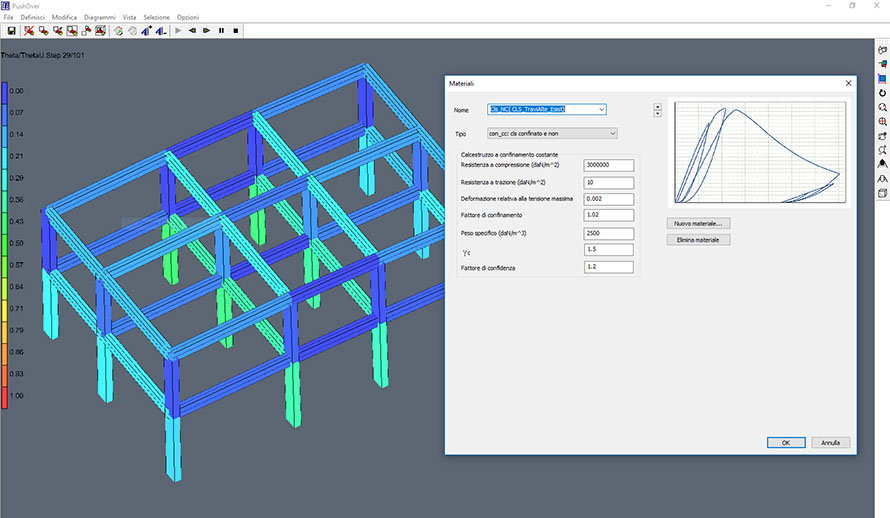This screenshot has width=890, height=518.
Task: Step back to the previous analysis step
Action: (x=192, y=31)
